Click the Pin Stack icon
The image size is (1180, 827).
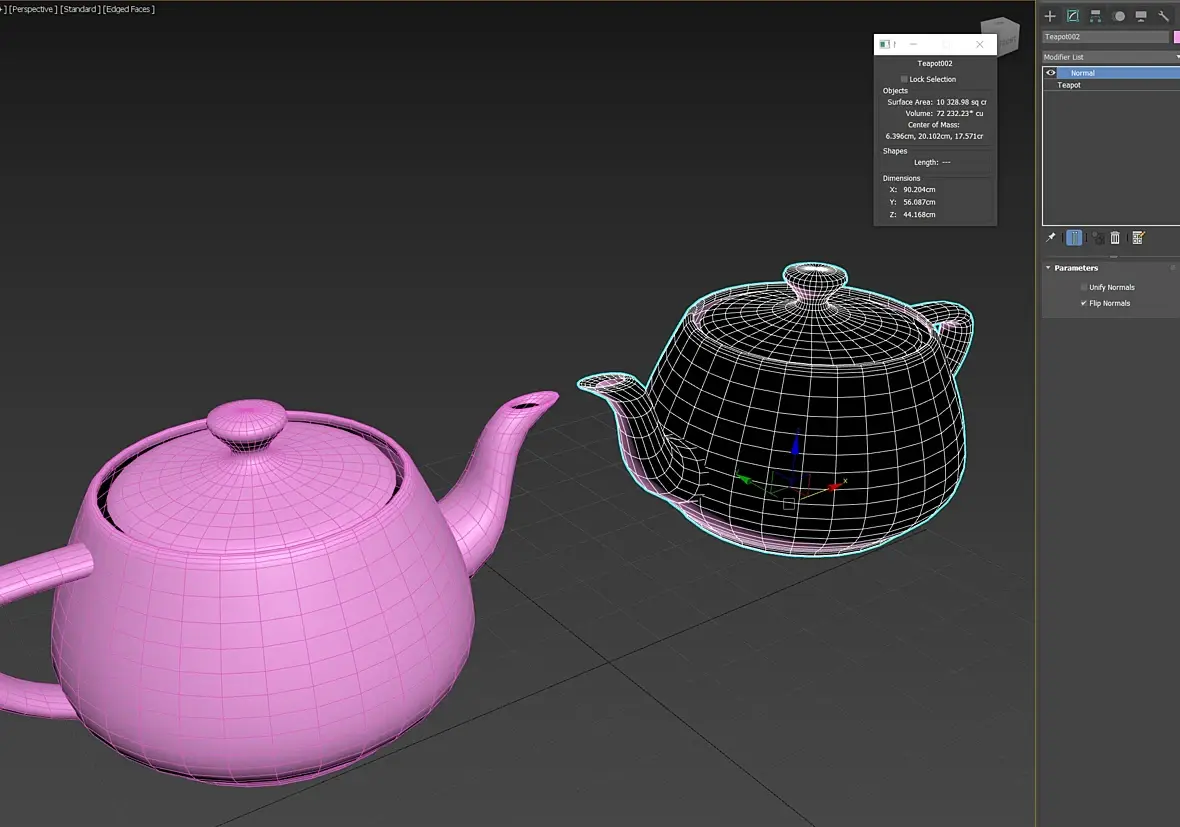click(x=1051, y=238)
